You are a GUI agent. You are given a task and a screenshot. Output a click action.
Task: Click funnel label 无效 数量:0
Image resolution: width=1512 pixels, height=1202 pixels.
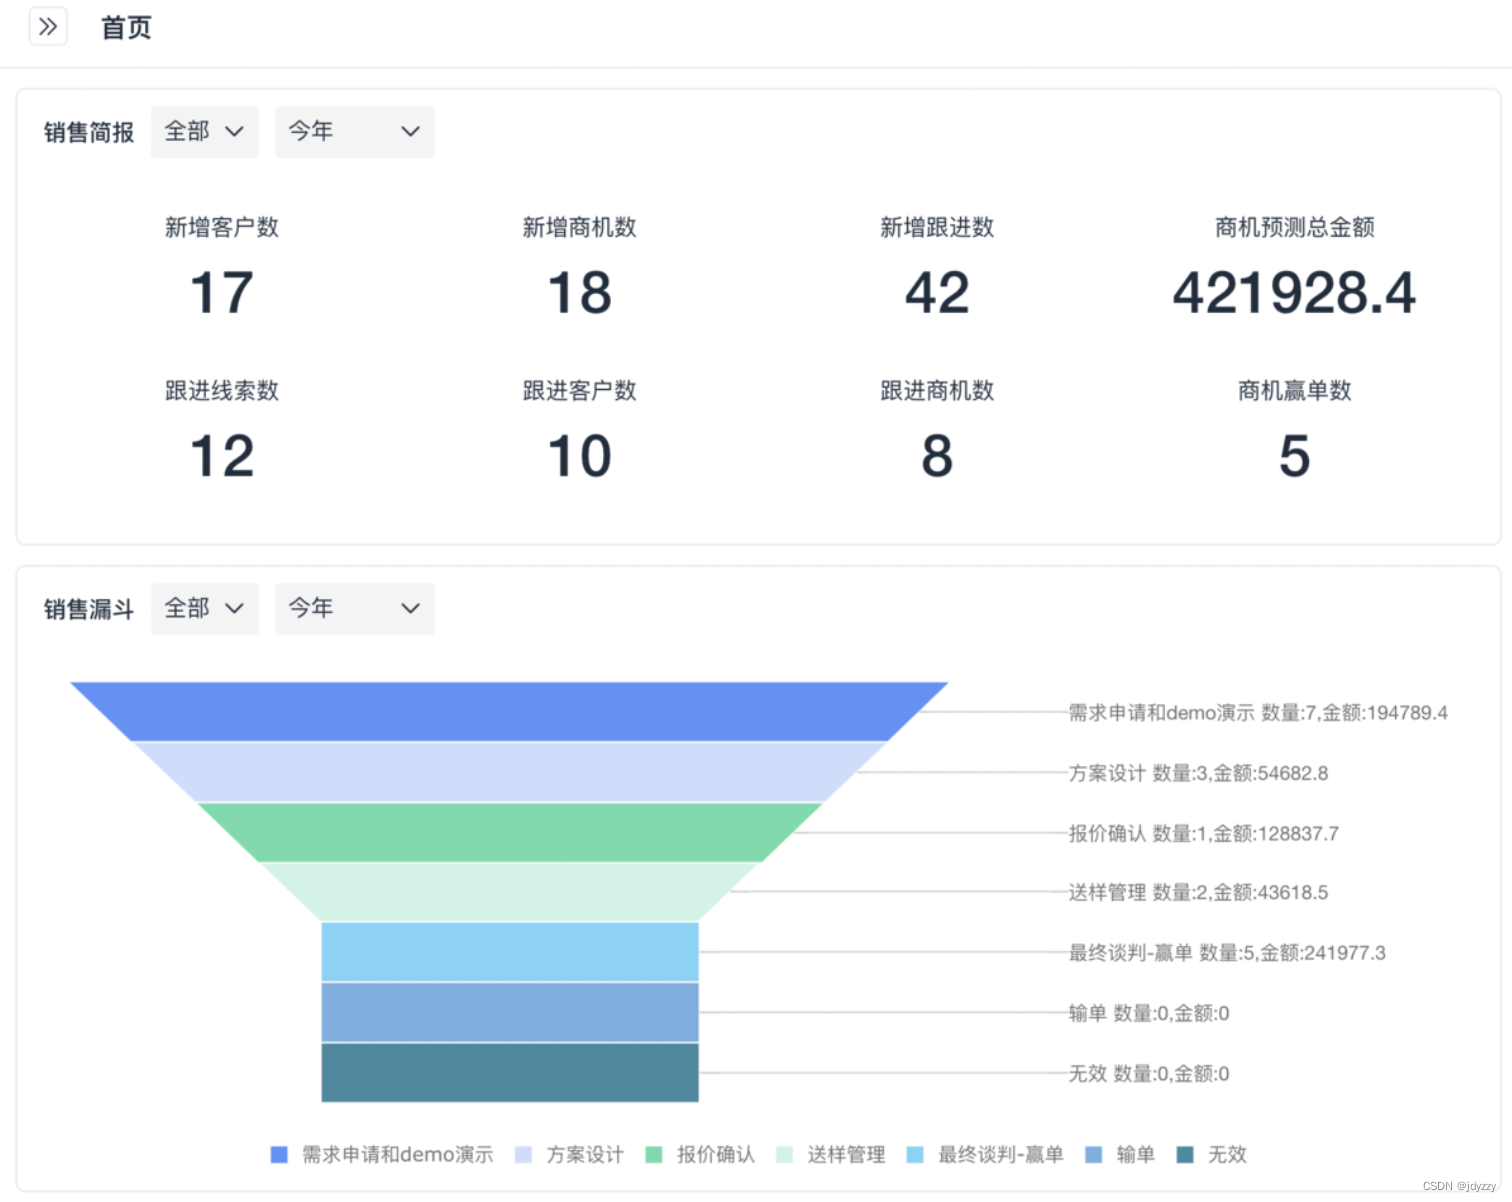[1149, 1074]
